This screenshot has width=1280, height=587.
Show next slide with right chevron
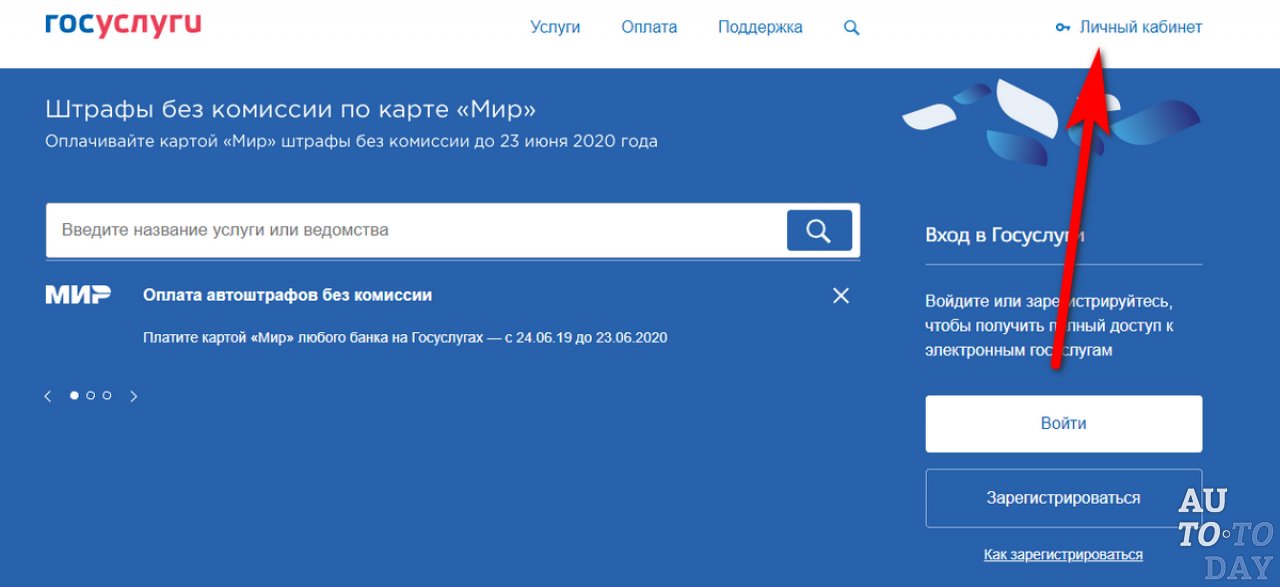tap(134, 396)
